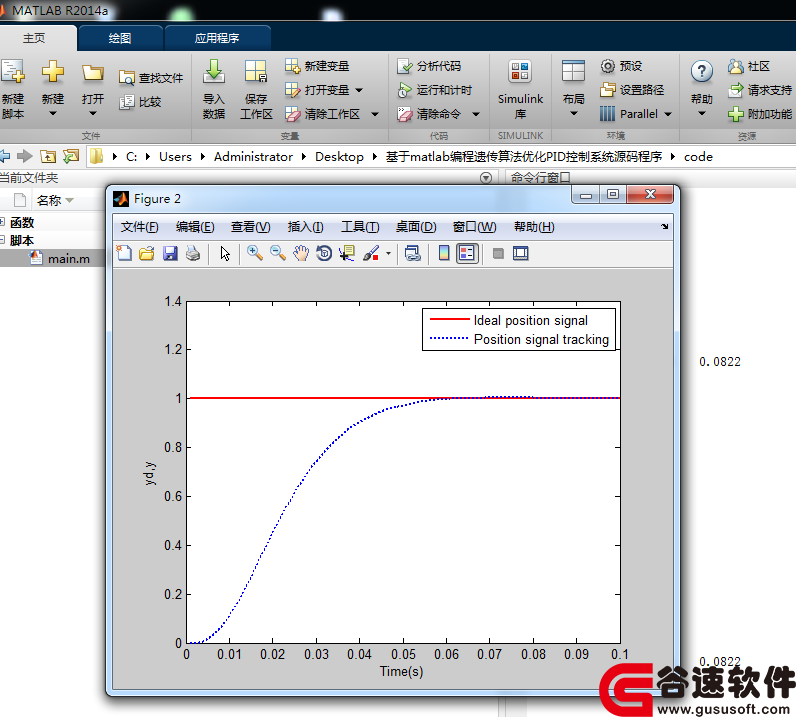Click Print Figure icon

coord(193,253)
